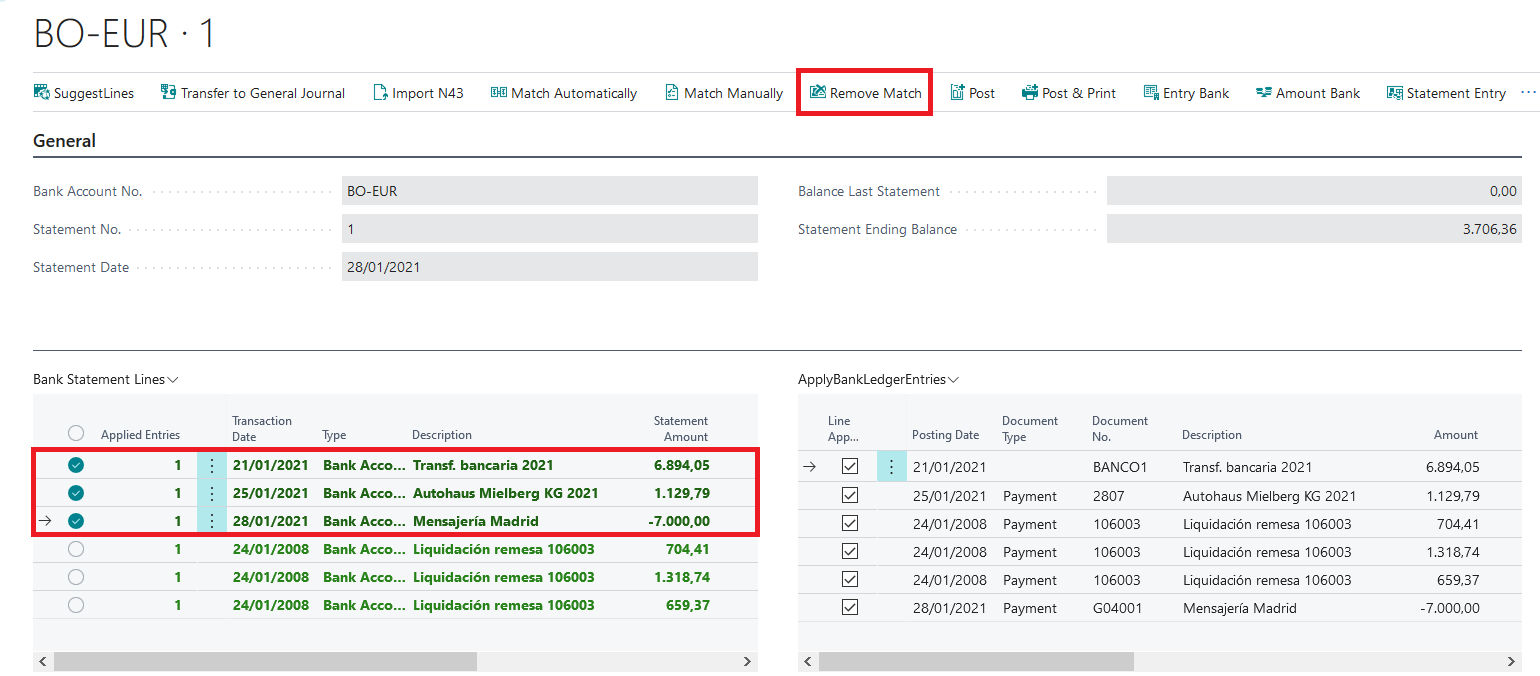Click left arrow of ApplyBankLedgerEntries scrollbar
1540x676 pixels.
[808, 662]
